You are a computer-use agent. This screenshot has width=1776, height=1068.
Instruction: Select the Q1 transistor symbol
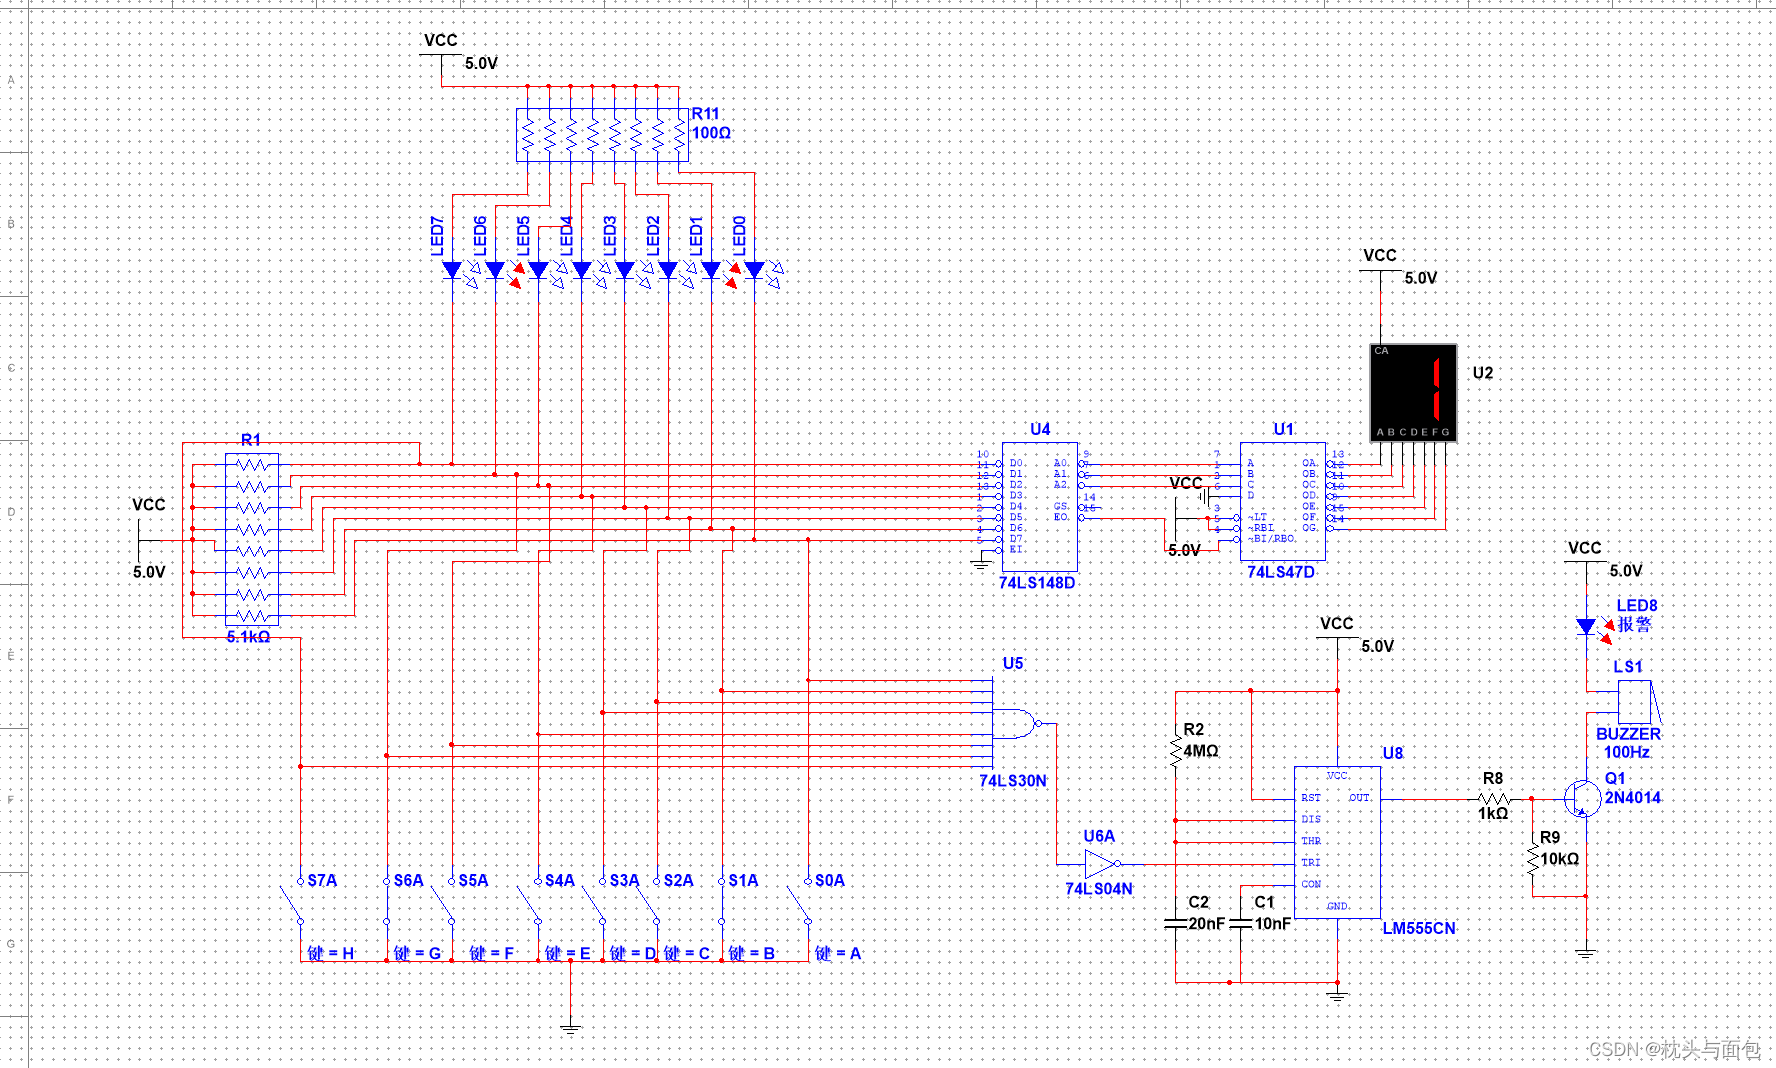1582,798
